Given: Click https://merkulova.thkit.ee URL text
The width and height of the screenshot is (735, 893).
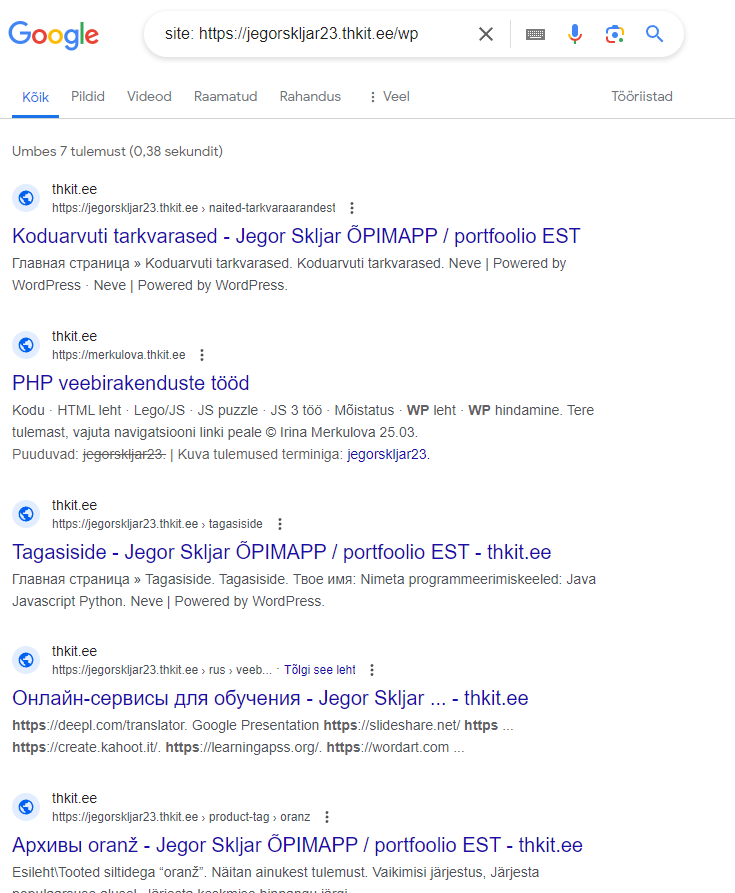Looking at the screenshot, I should tap(118, 355).
